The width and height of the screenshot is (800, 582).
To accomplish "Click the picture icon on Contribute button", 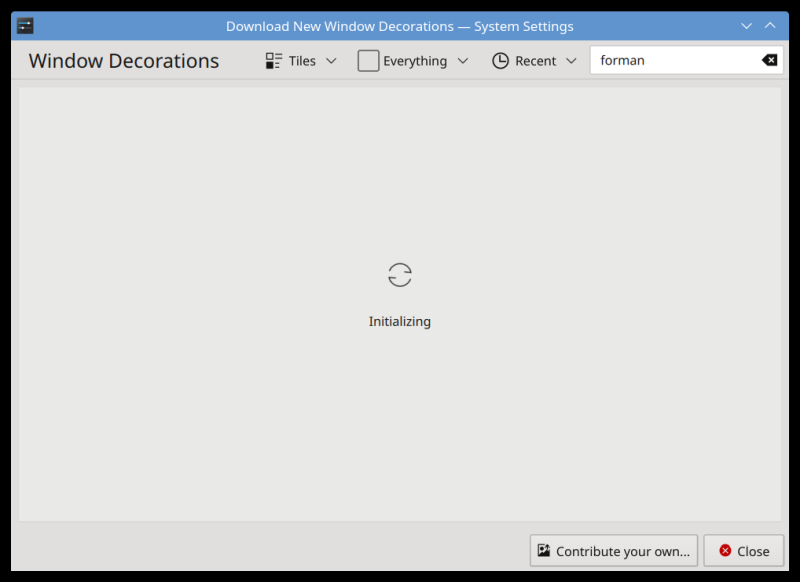I will click(543, 550).
